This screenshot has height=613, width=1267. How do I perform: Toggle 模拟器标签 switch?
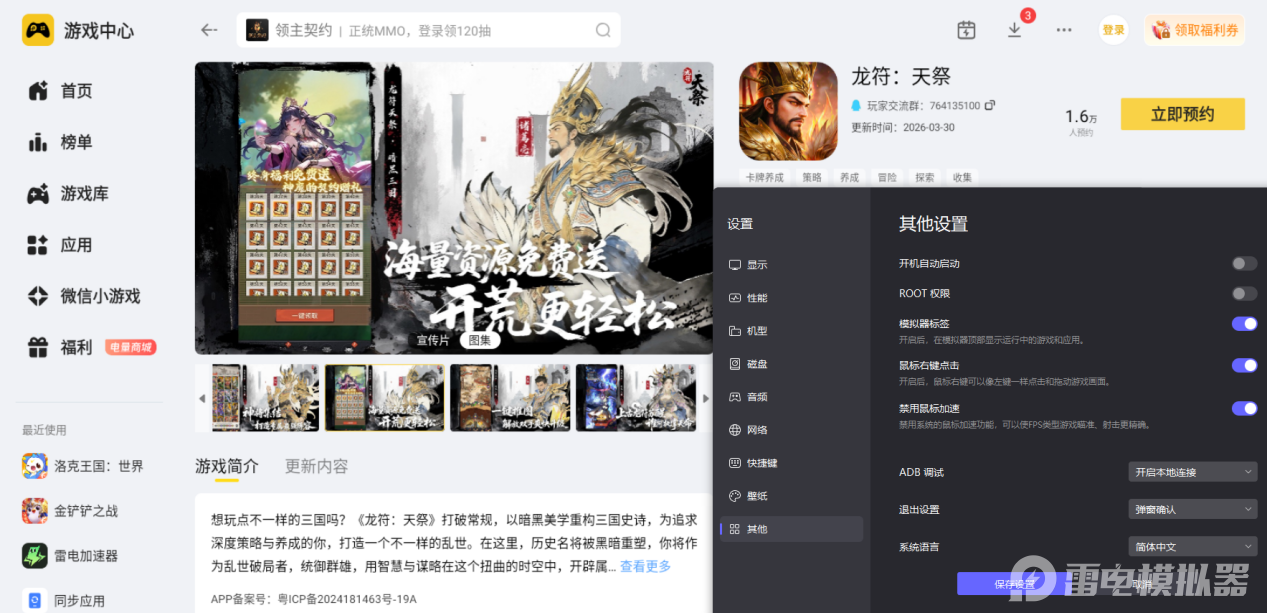pyautogui.click(x=1244, y=323)
